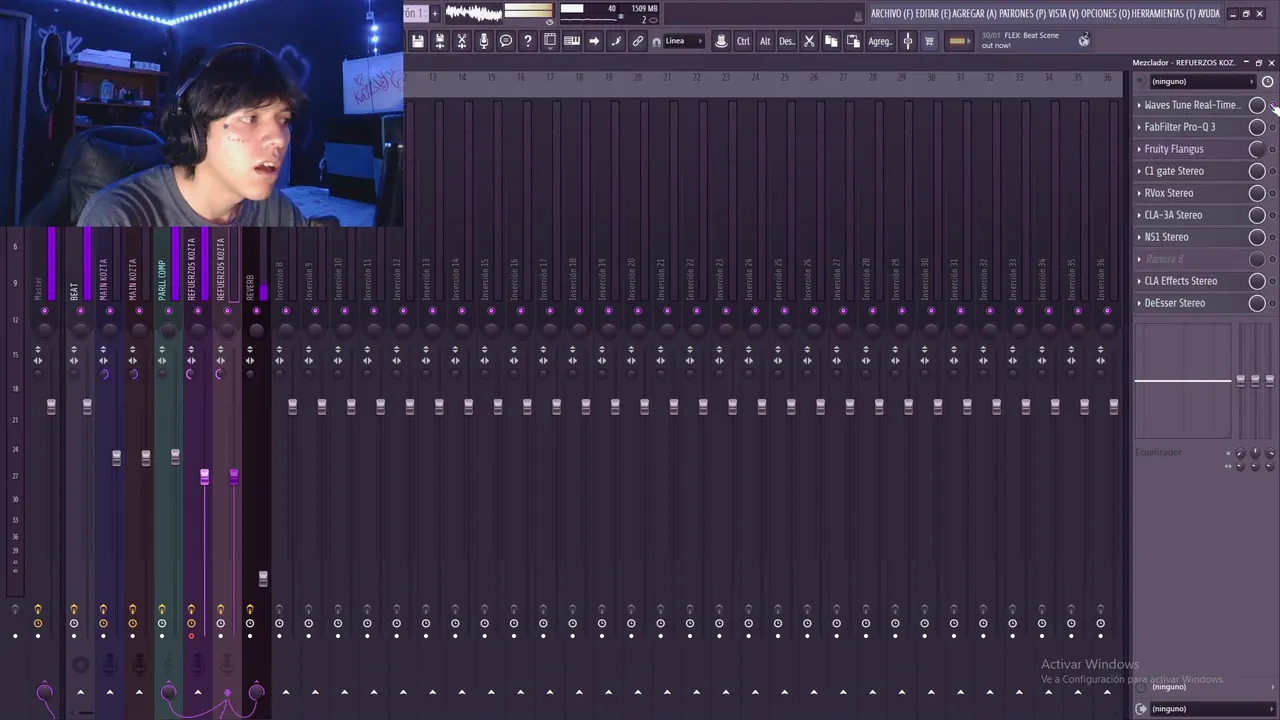Click the plug-in picker window icon
The image size is (1280, 720).
tap(550, 41)
